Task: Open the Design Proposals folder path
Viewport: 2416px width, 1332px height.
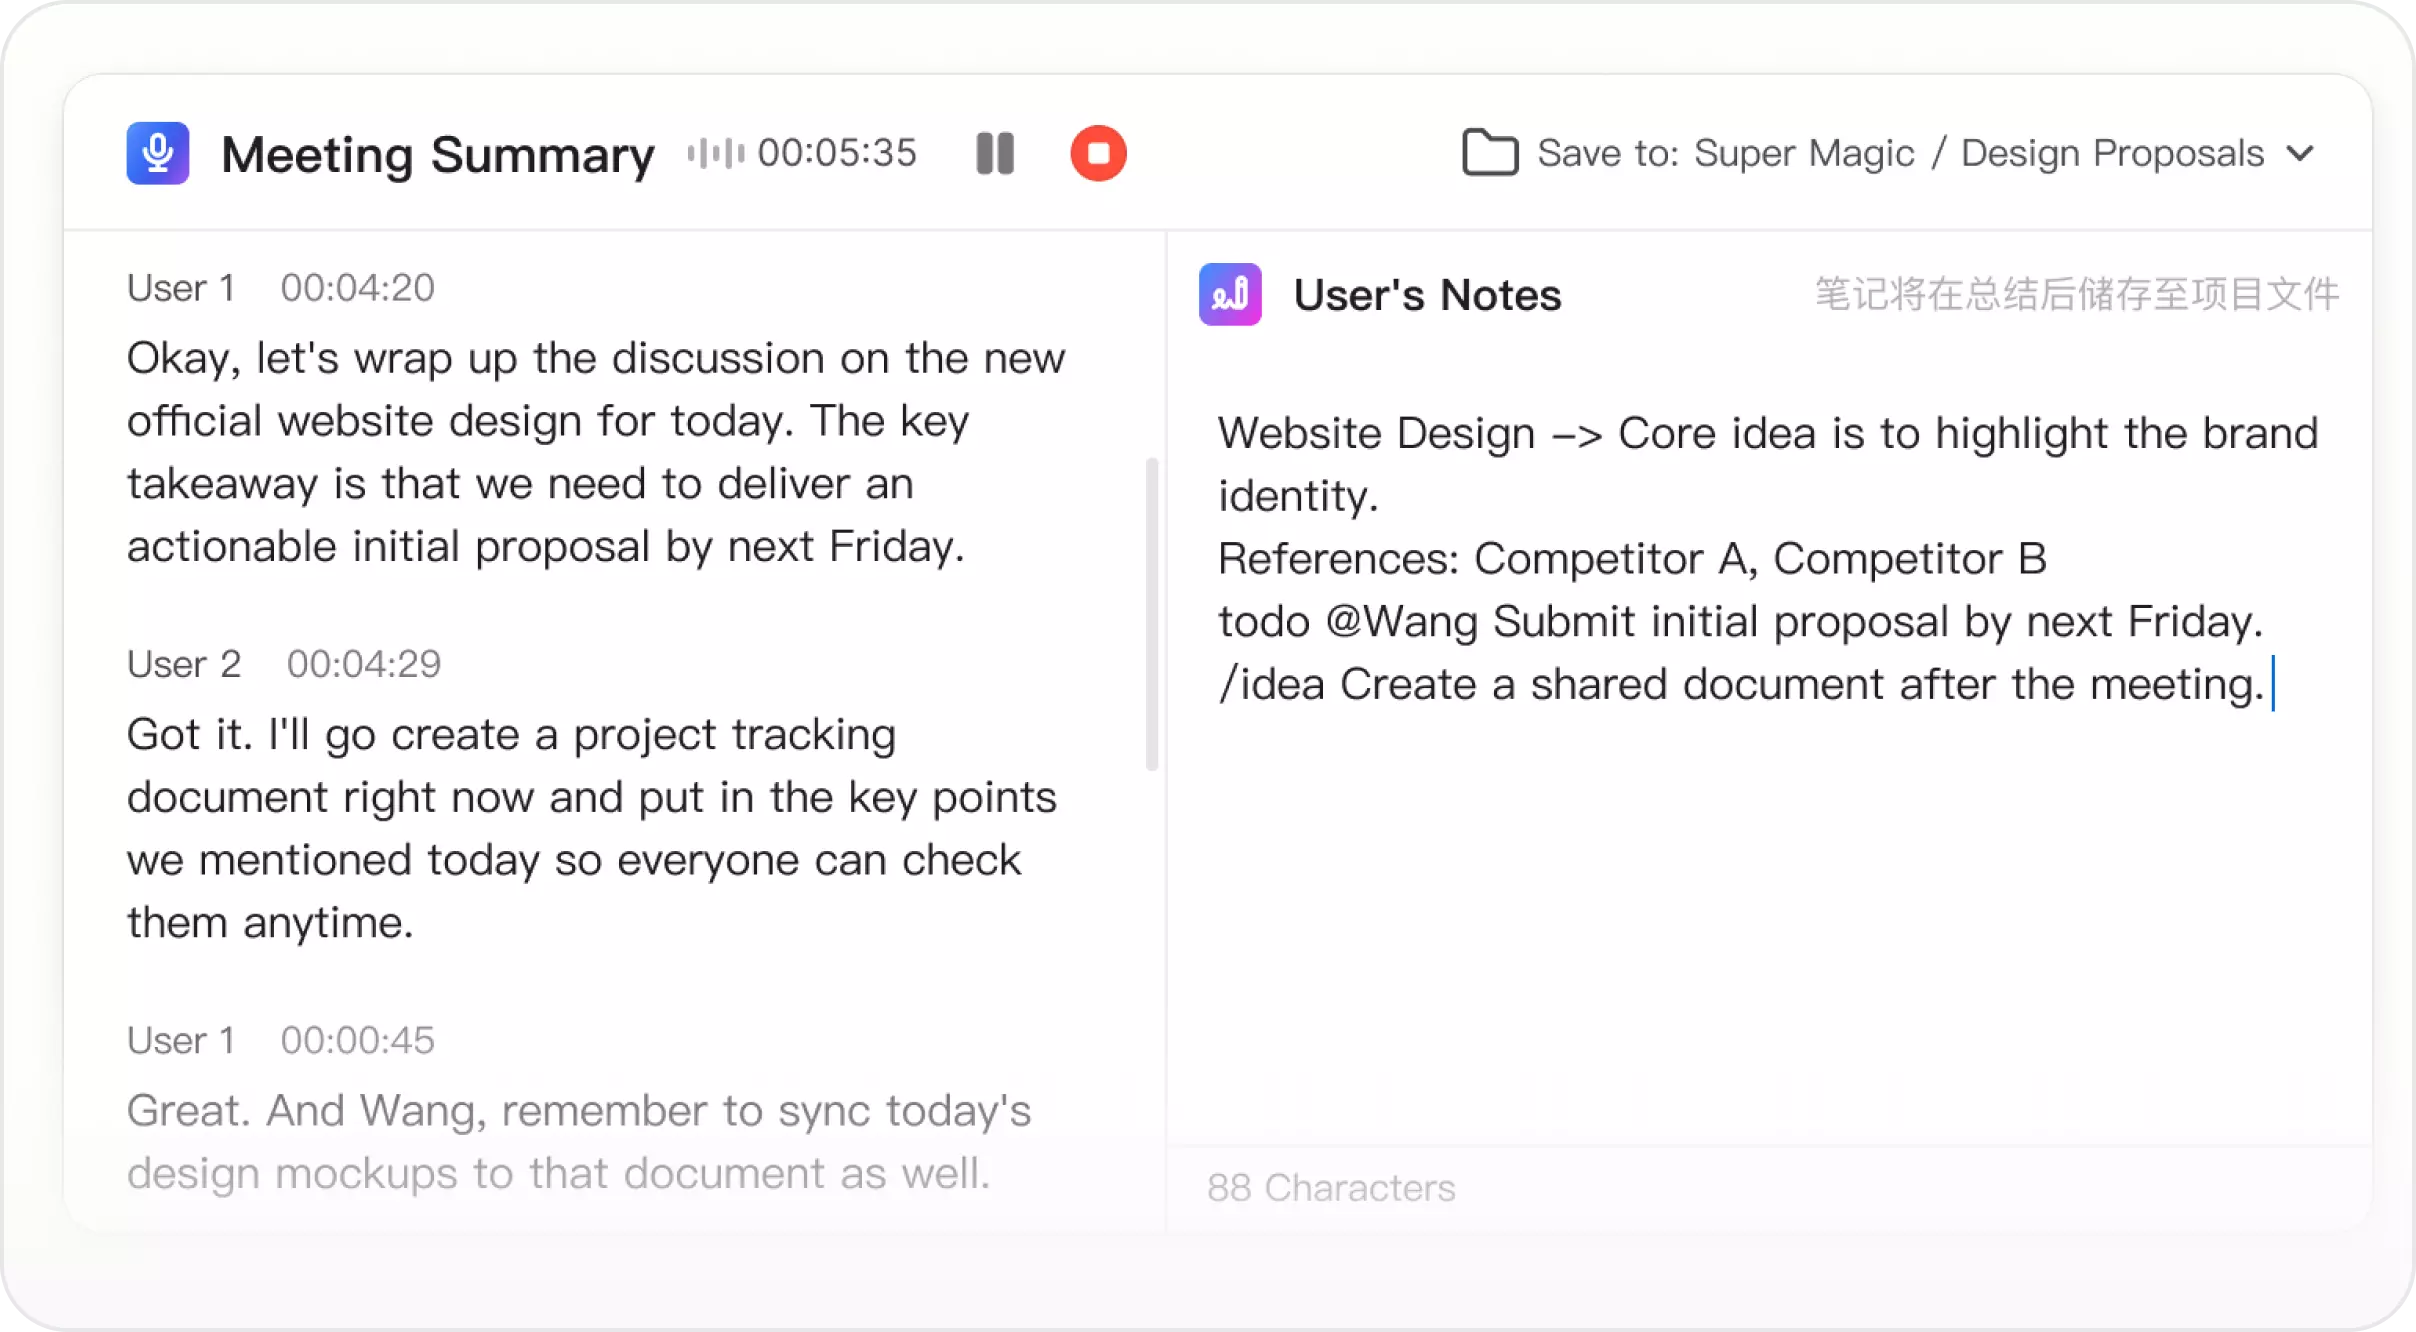Action: pyautogui.click(x=2112, y=153)
